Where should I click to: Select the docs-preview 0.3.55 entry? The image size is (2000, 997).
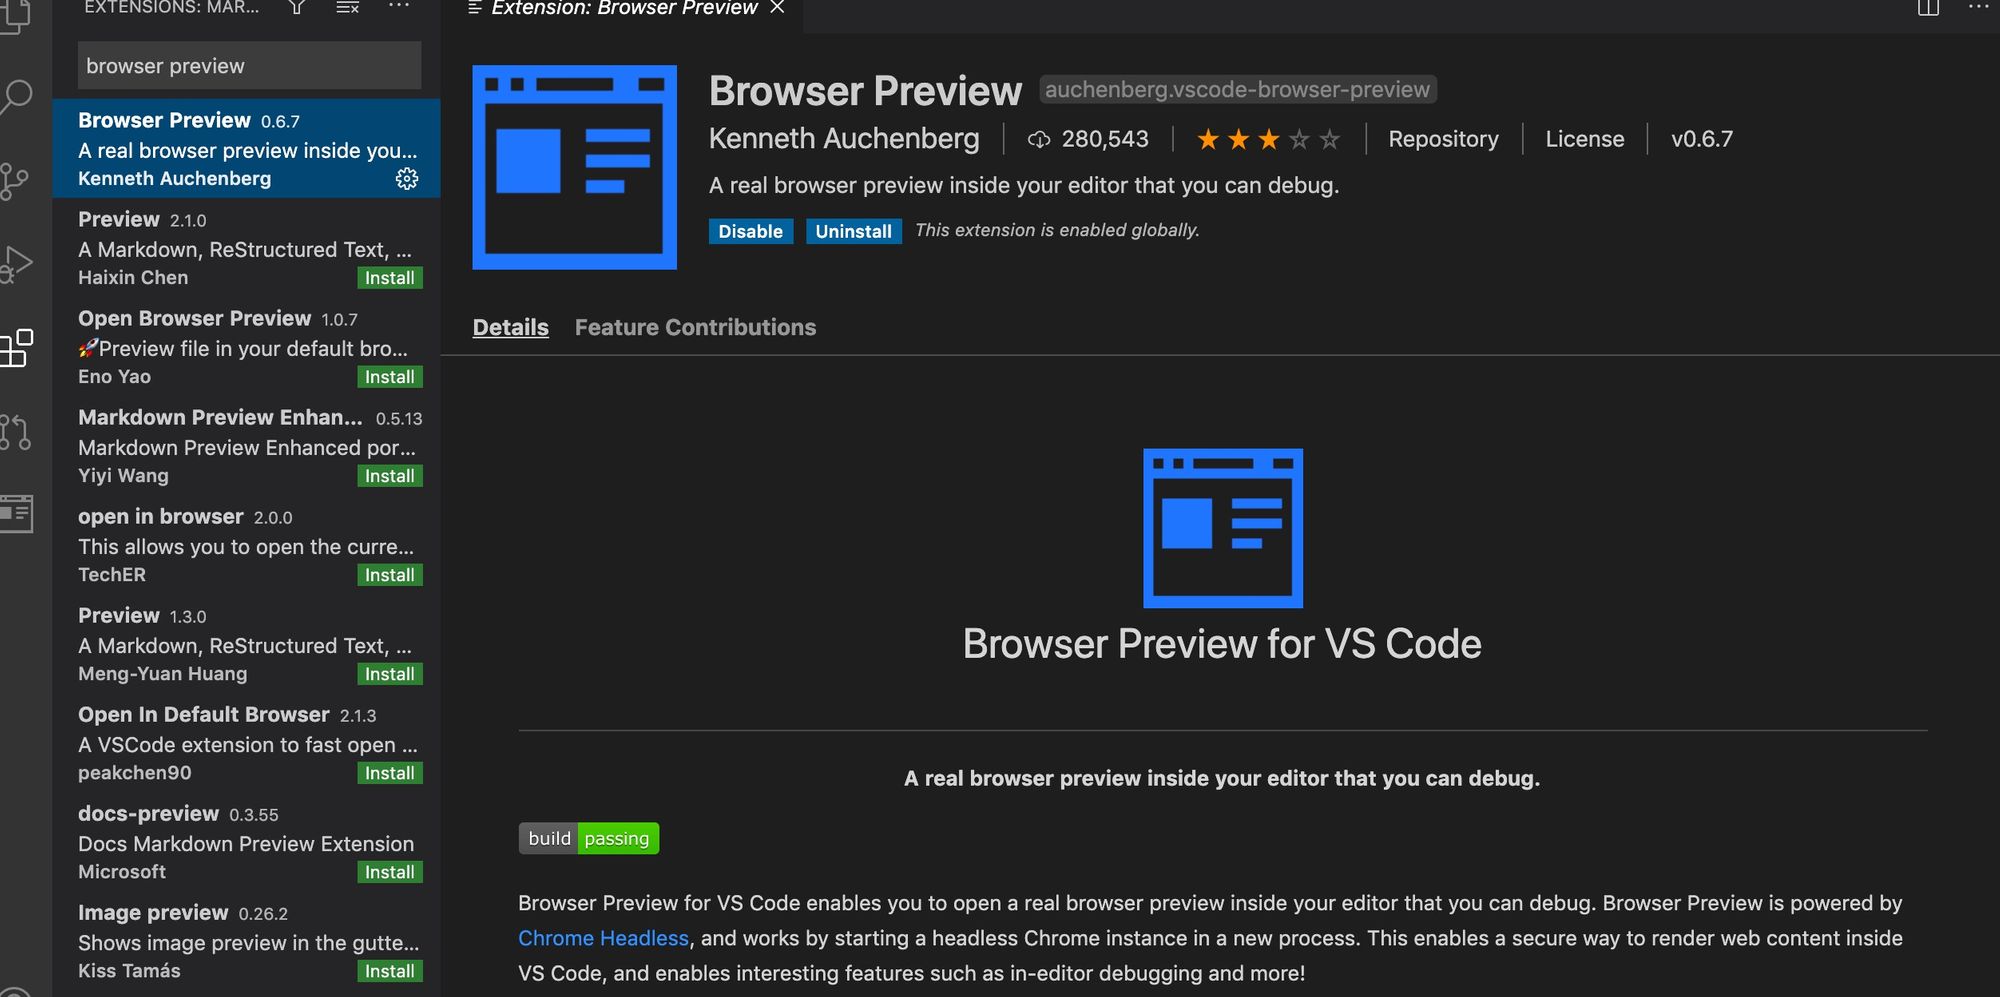246,841
